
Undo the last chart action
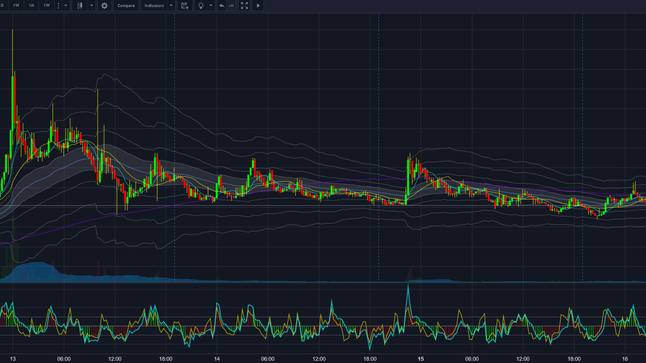tap(222, 6)
